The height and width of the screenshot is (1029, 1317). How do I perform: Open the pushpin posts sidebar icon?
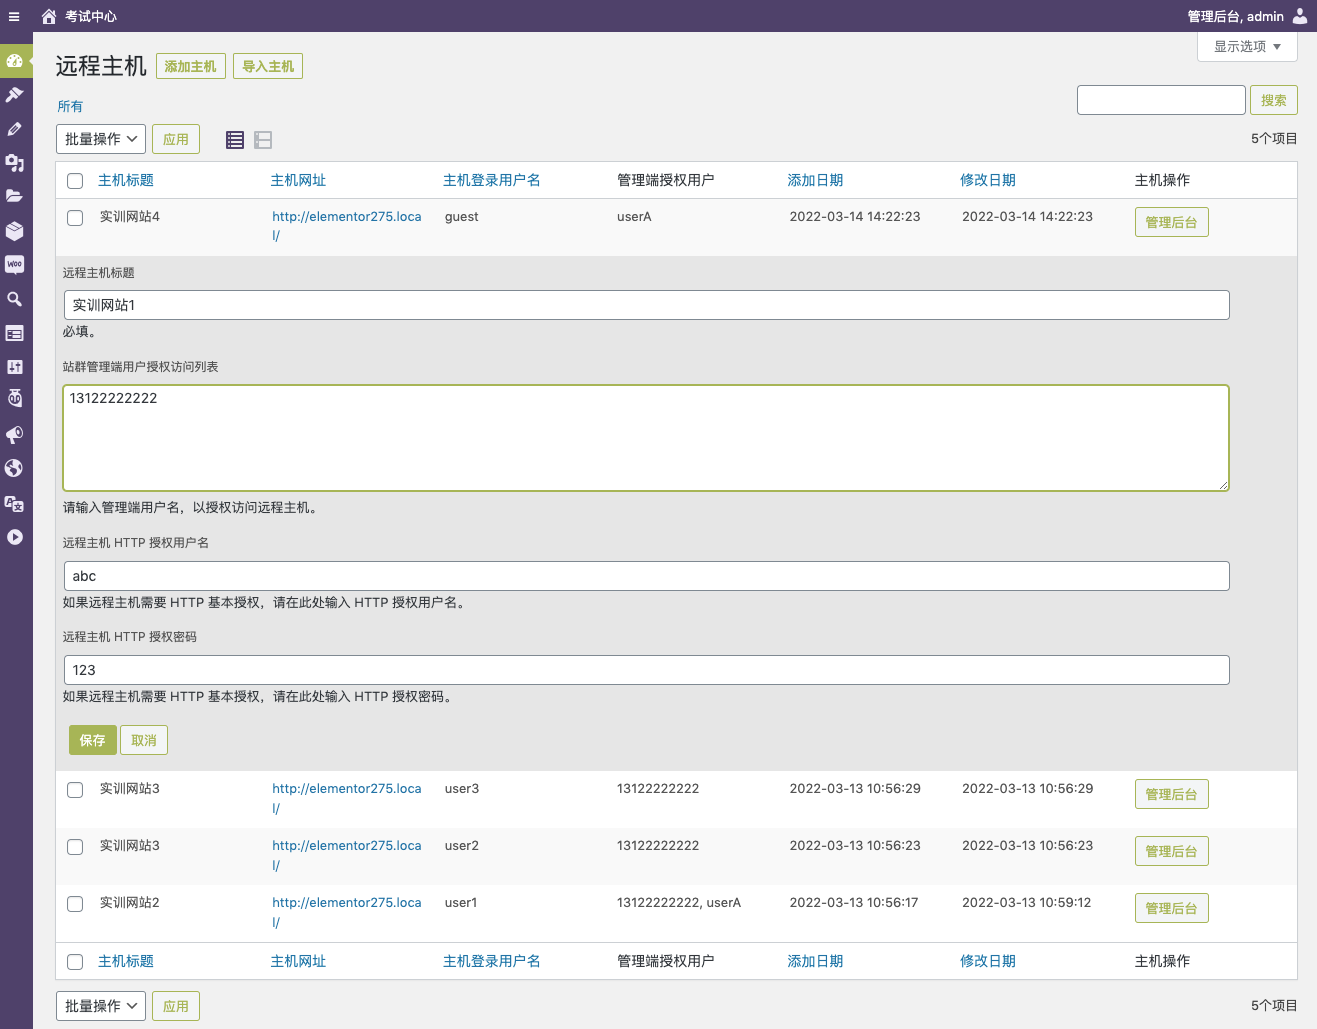point(14,95)
